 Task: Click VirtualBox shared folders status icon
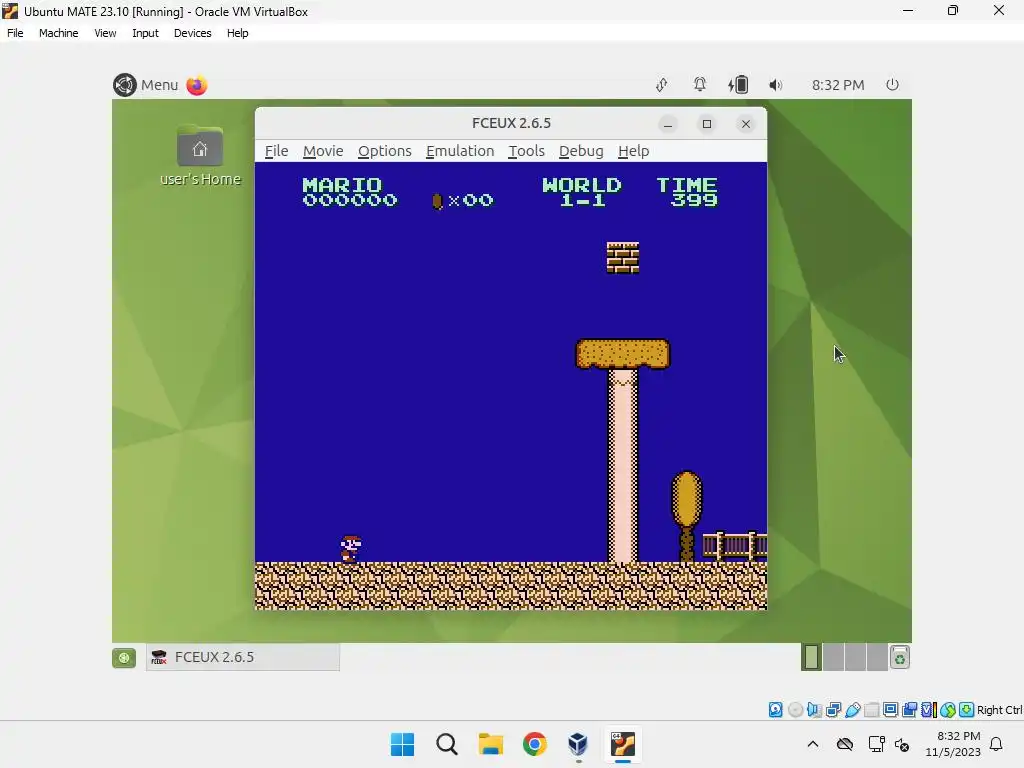coord(871,710)
